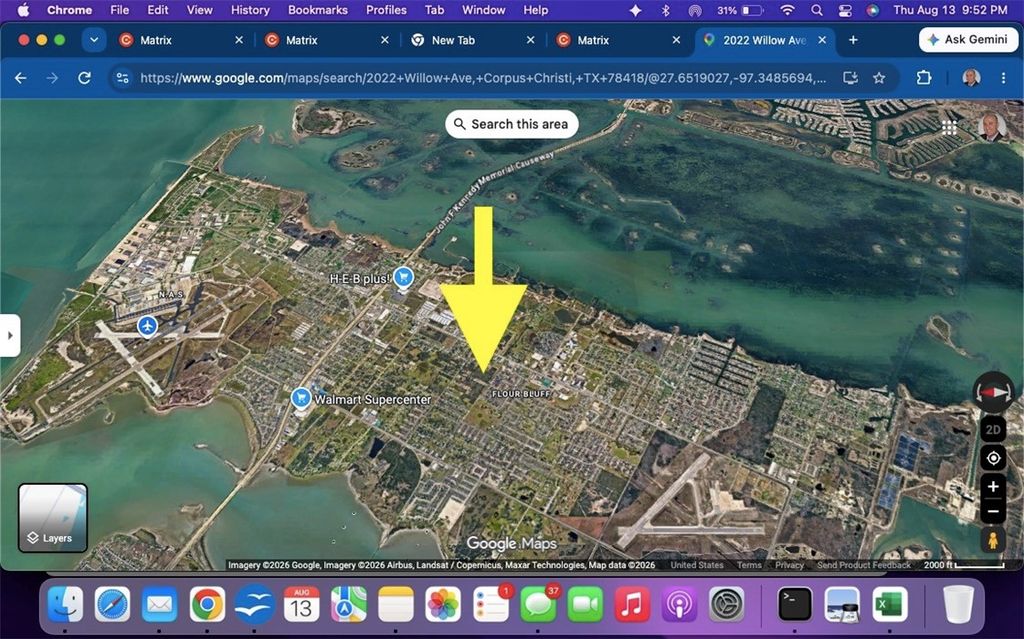Open the Chrome three-dot menu

[x=1003, y=78]
